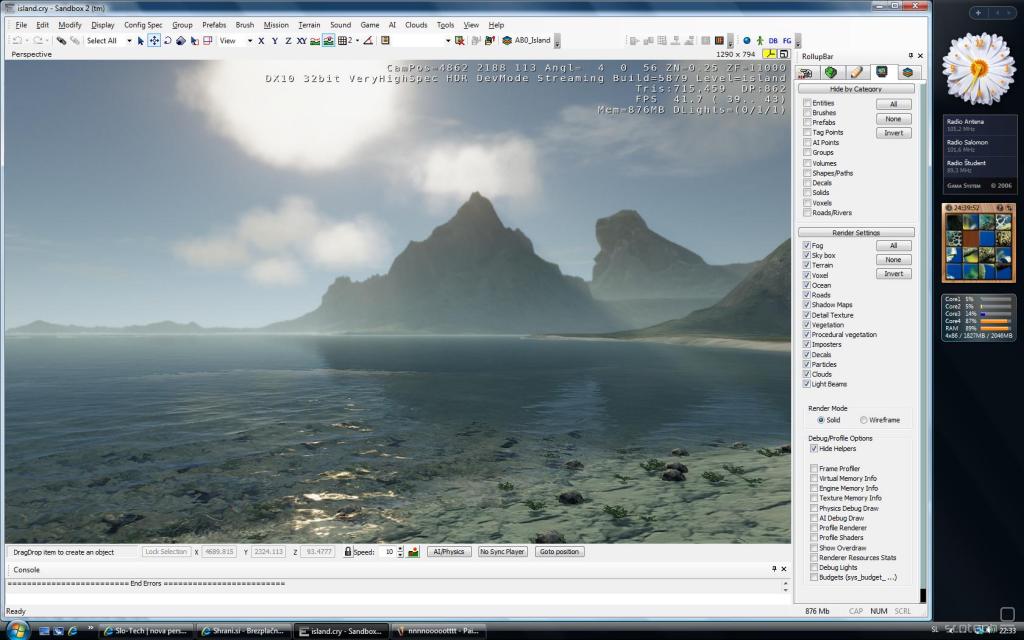This screenshot has height=640, width=1024.
Task: Click None in Render Settings
Action: (x=893, y=260)
